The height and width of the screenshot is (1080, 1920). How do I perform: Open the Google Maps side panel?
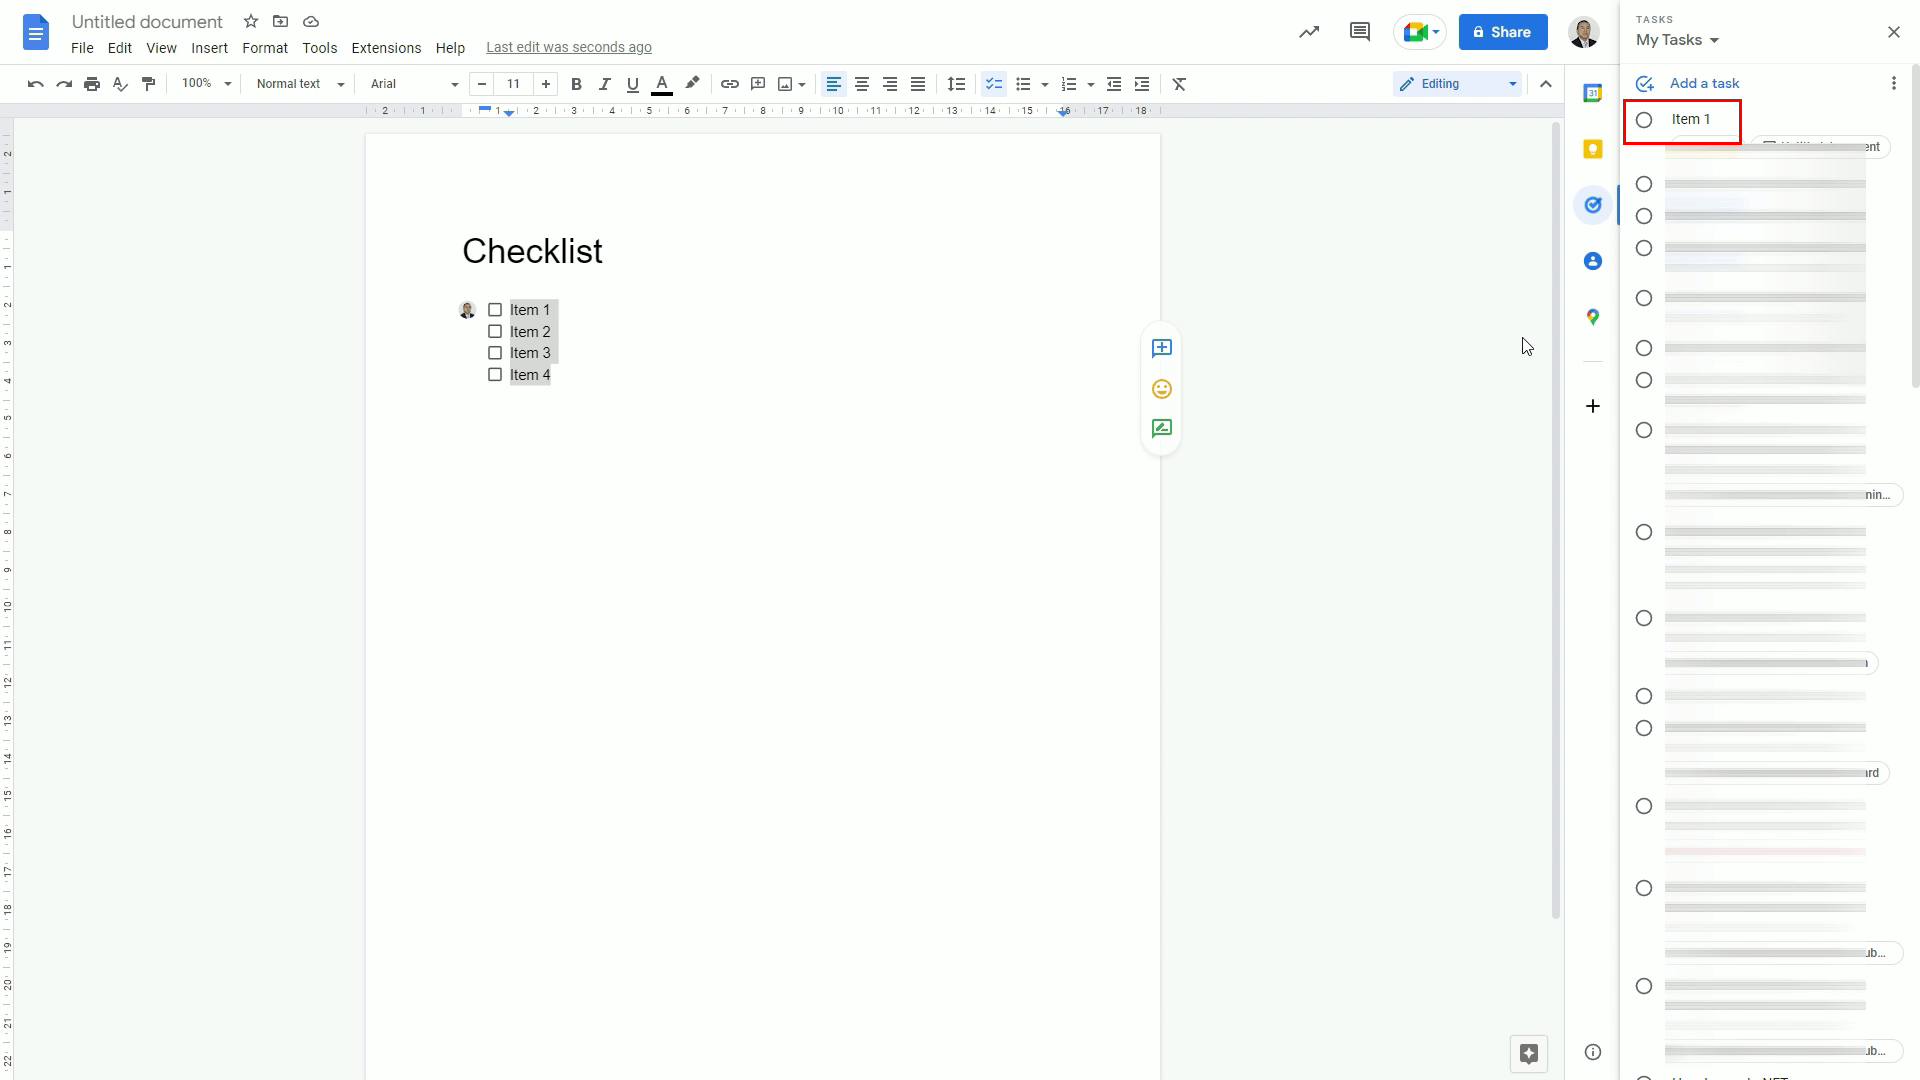[1593, 316]
